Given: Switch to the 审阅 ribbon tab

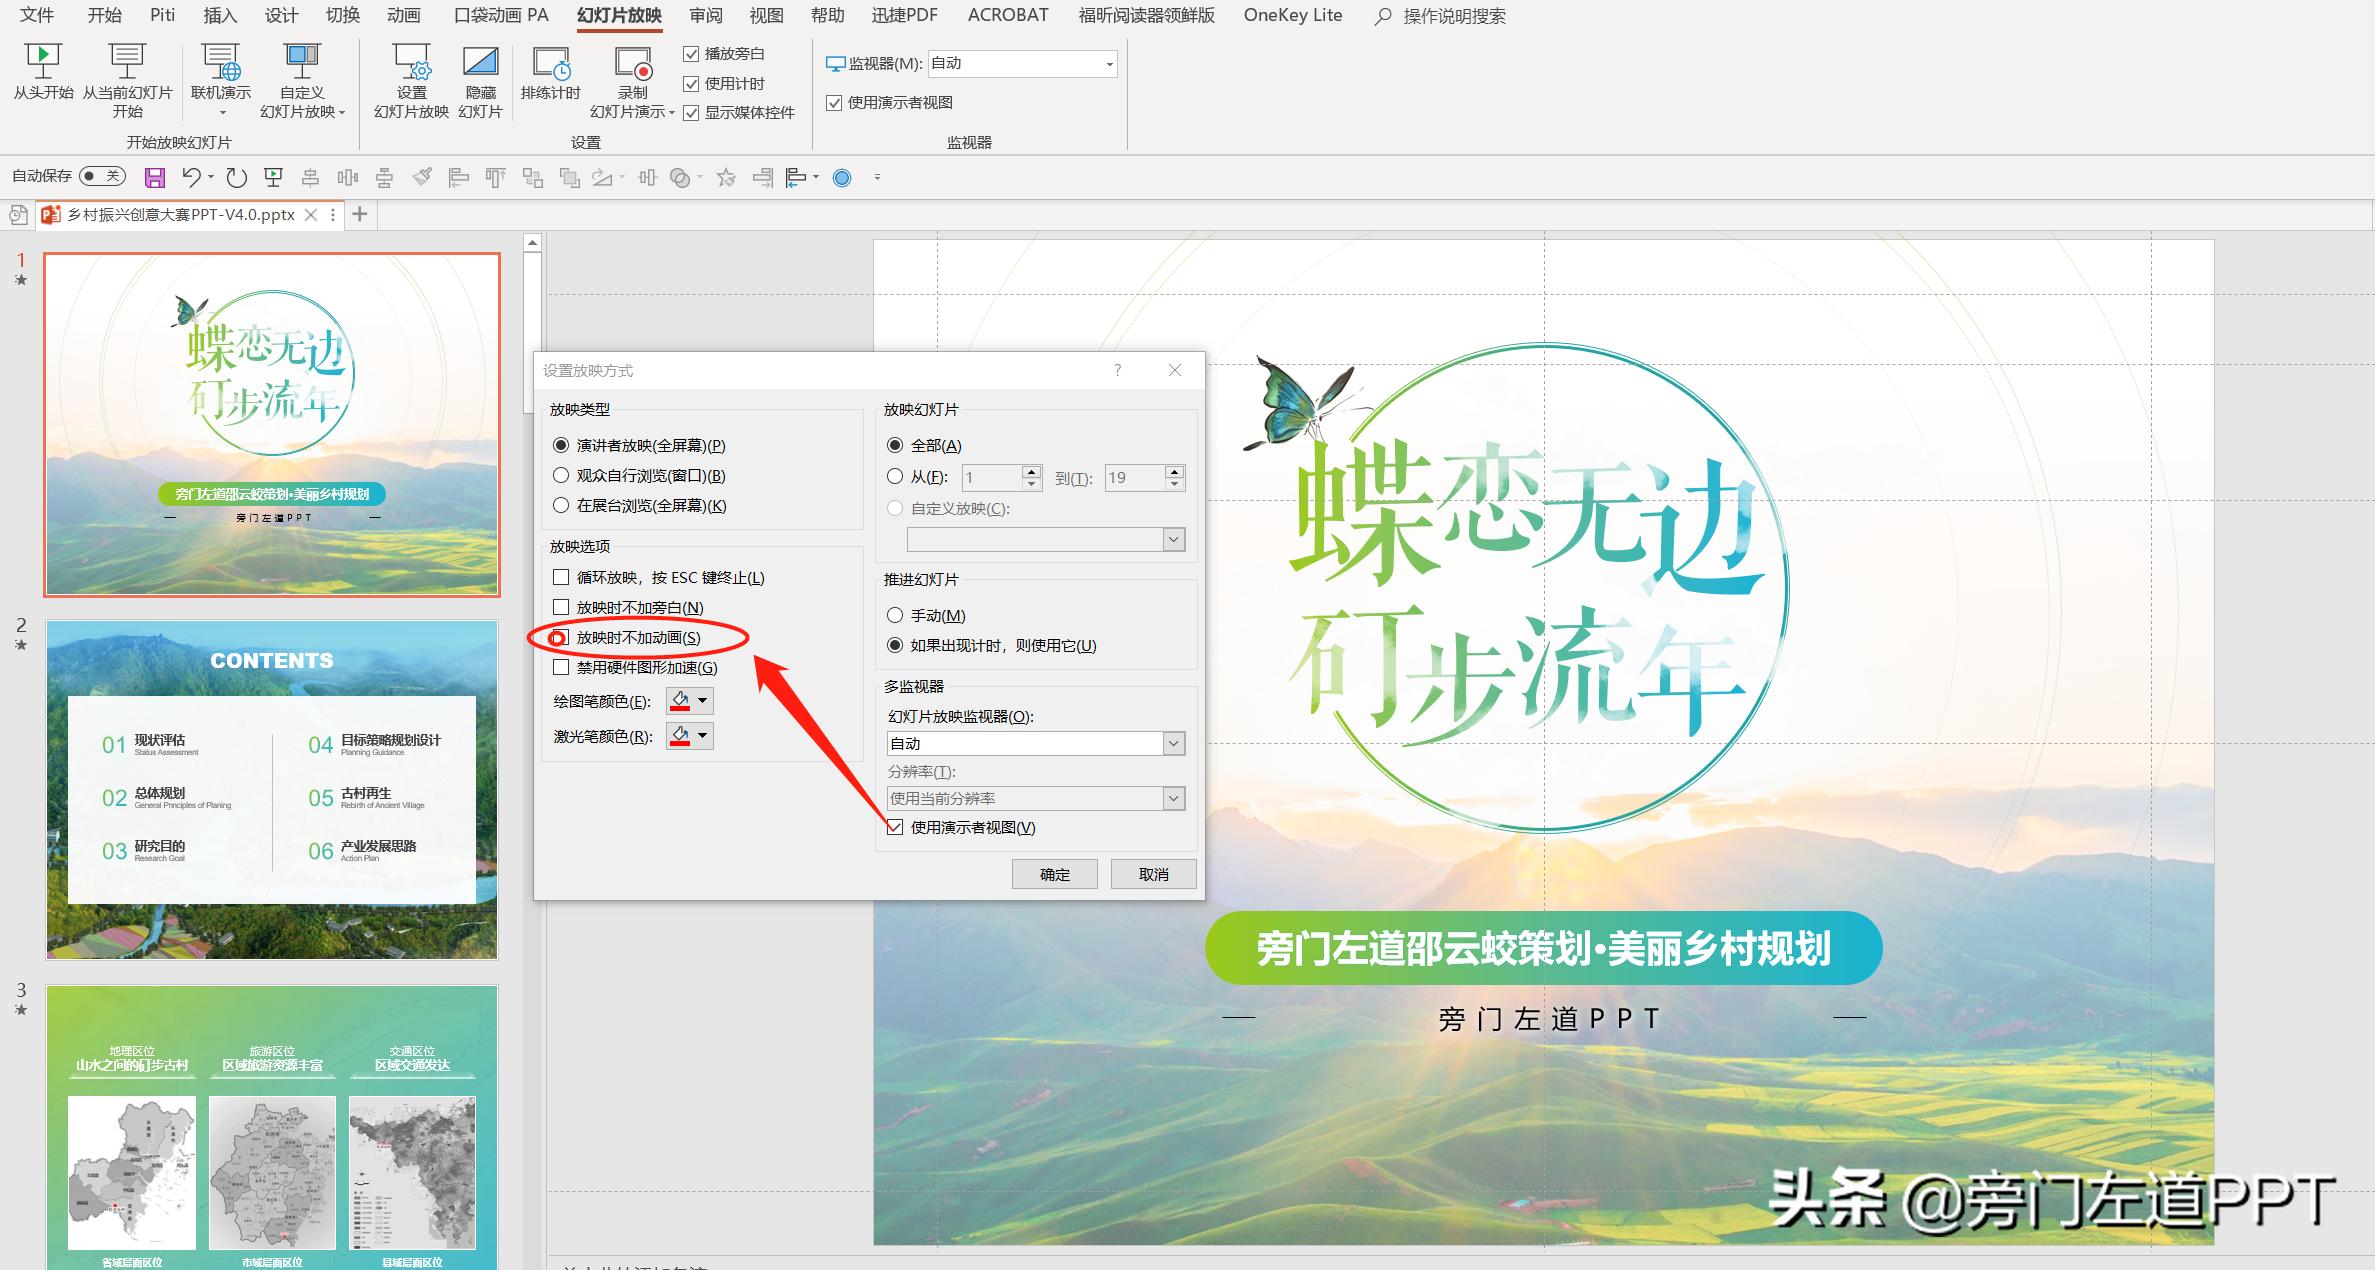Looking at the screenshot, I should (705, 15).
